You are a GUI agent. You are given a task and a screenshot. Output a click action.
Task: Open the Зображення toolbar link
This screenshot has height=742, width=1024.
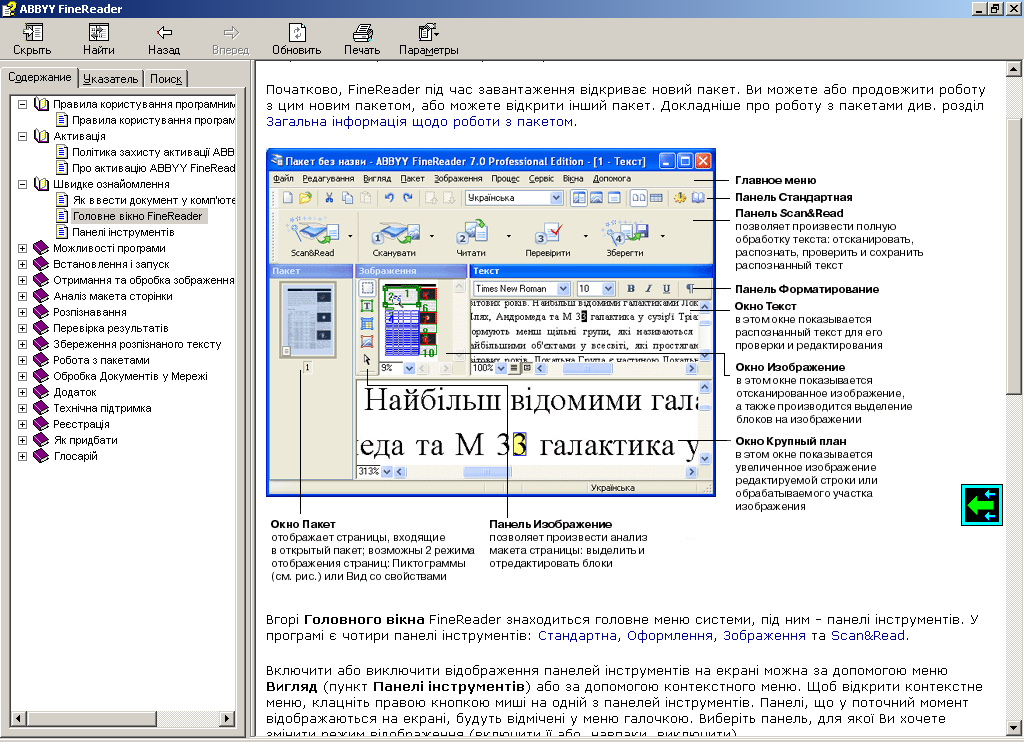click(x=764, y=636)
